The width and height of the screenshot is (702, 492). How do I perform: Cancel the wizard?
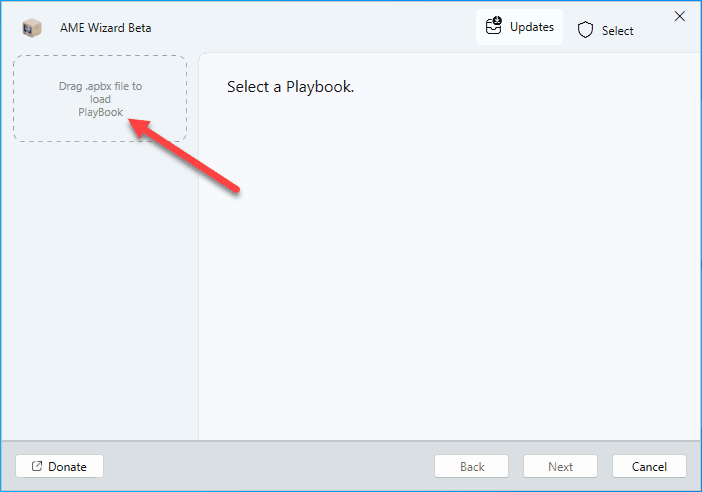click(649, 466)
